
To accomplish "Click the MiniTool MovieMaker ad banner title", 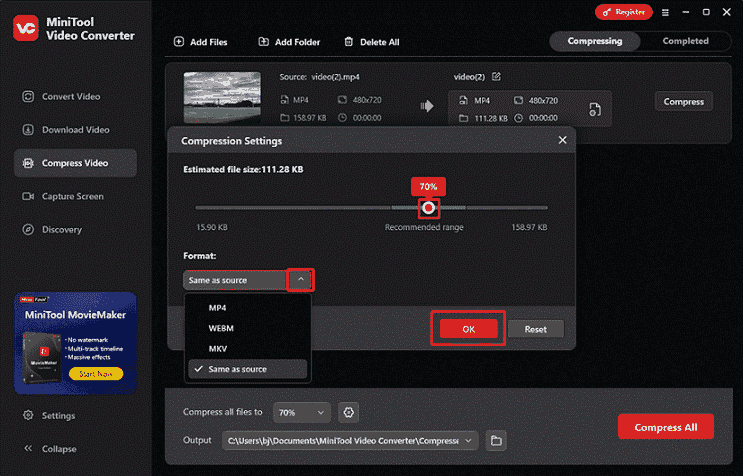I will [75, 314].
